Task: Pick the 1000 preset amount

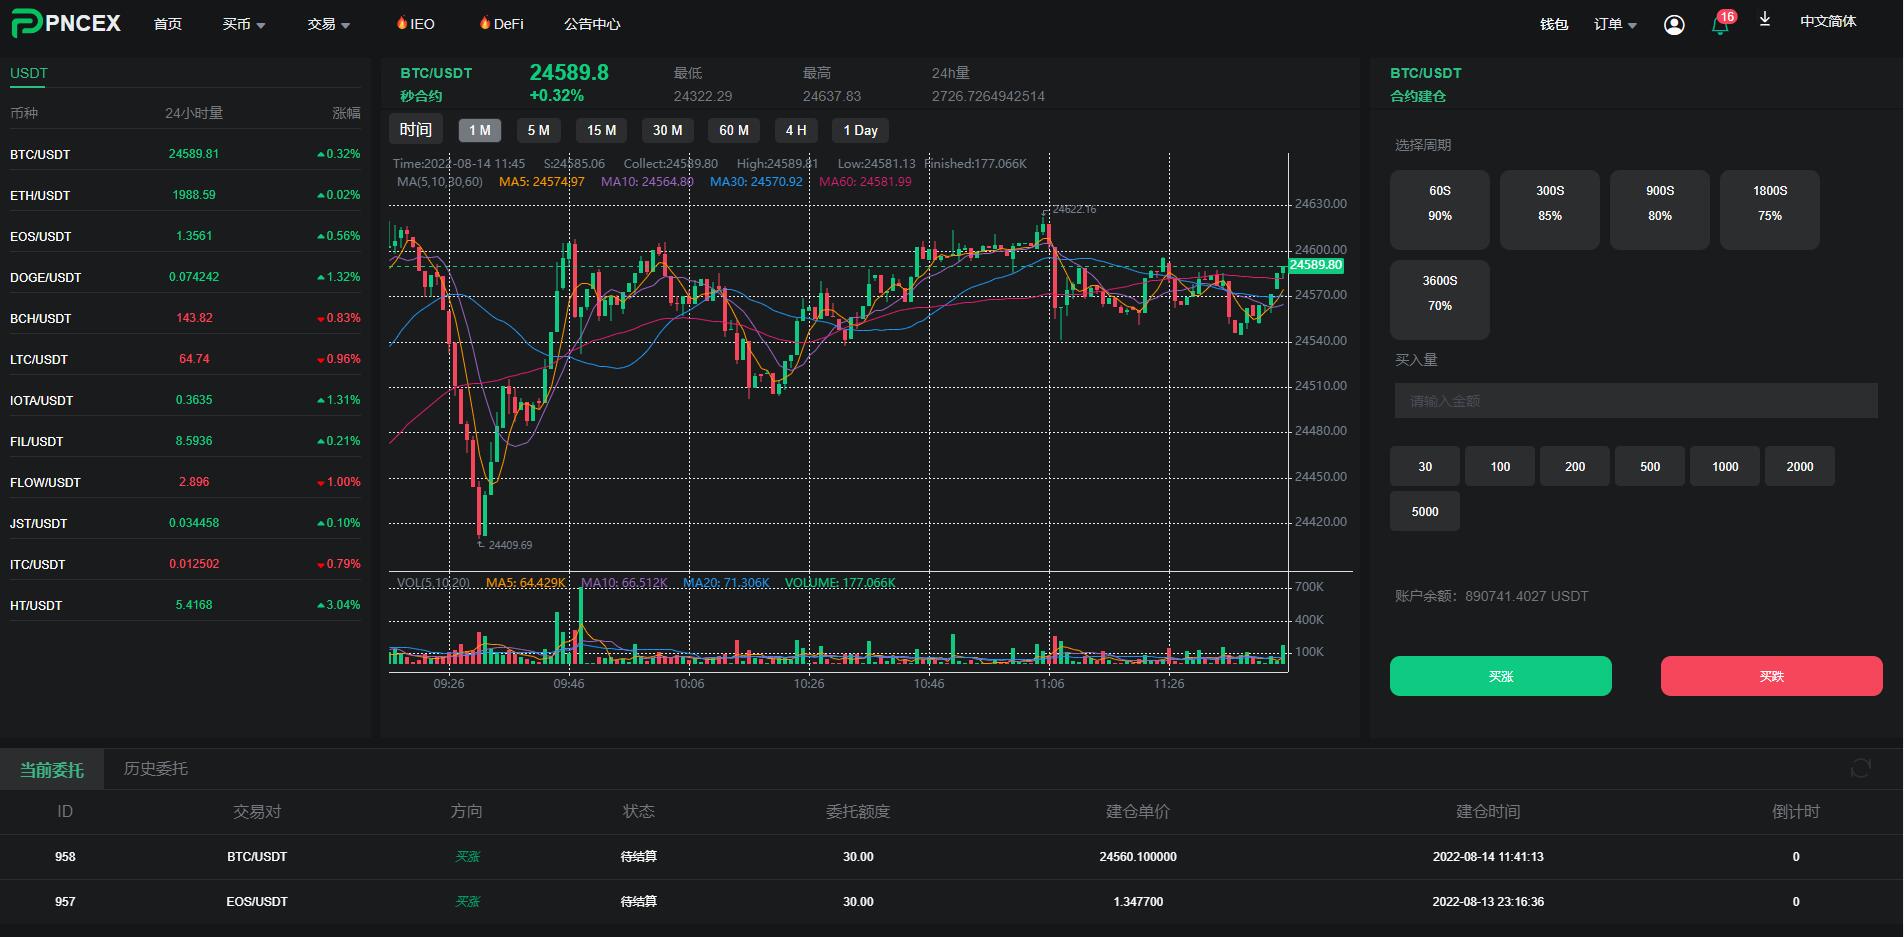Action: pos(1724,467)
